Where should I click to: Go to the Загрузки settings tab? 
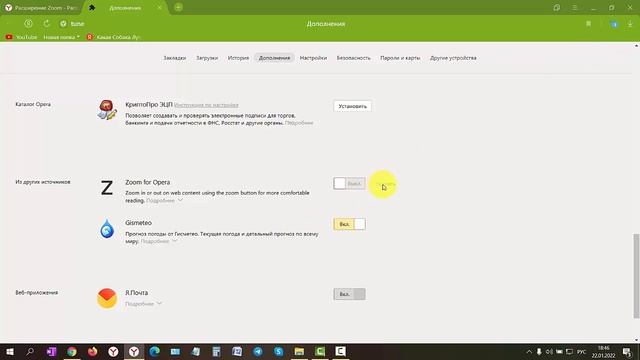point(207,58)
